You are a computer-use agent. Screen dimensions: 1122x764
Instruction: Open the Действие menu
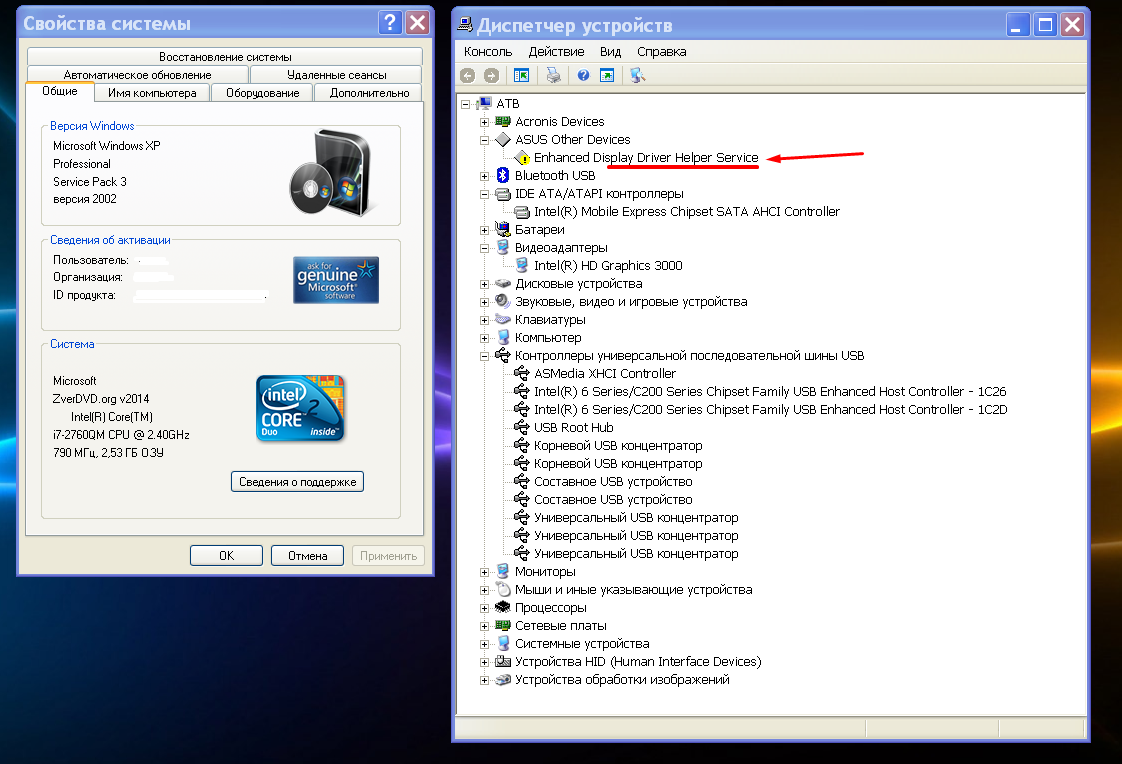(556, 52)
